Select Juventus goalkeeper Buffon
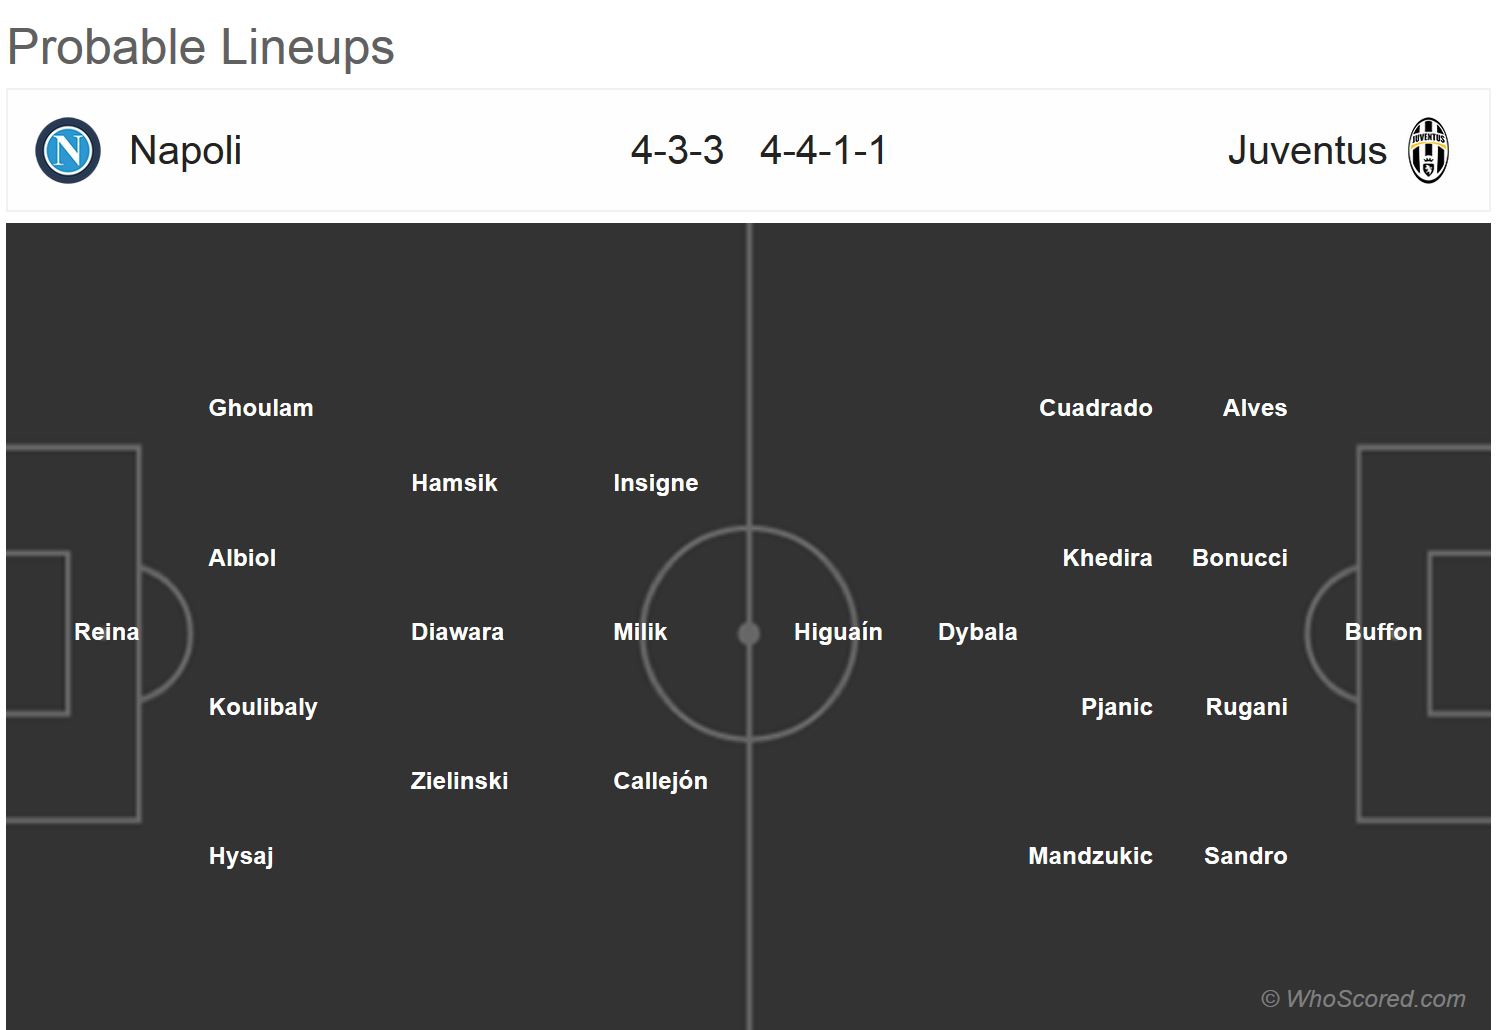Viewport: 1496px width, 1030px height. click(1382, 632)
